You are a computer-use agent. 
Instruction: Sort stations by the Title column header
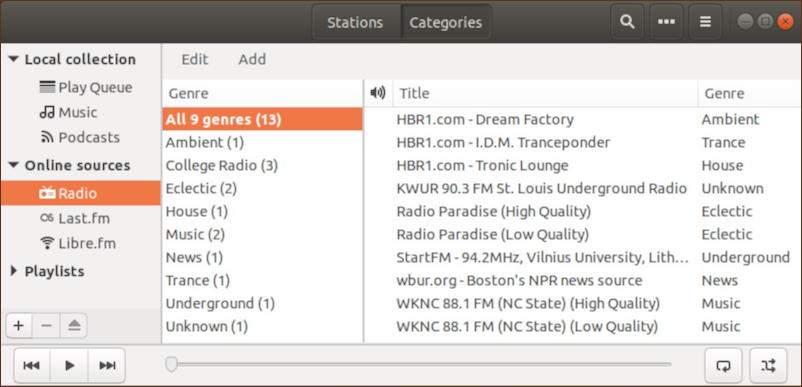tap(545, 93)
